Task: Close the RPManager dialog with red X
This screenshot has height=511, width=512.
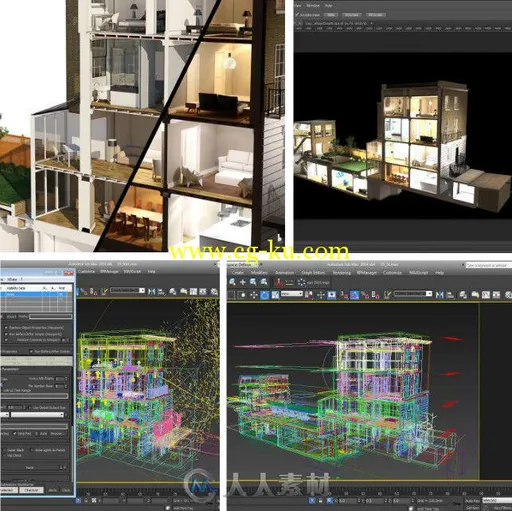Action: [x=68, y=273]
